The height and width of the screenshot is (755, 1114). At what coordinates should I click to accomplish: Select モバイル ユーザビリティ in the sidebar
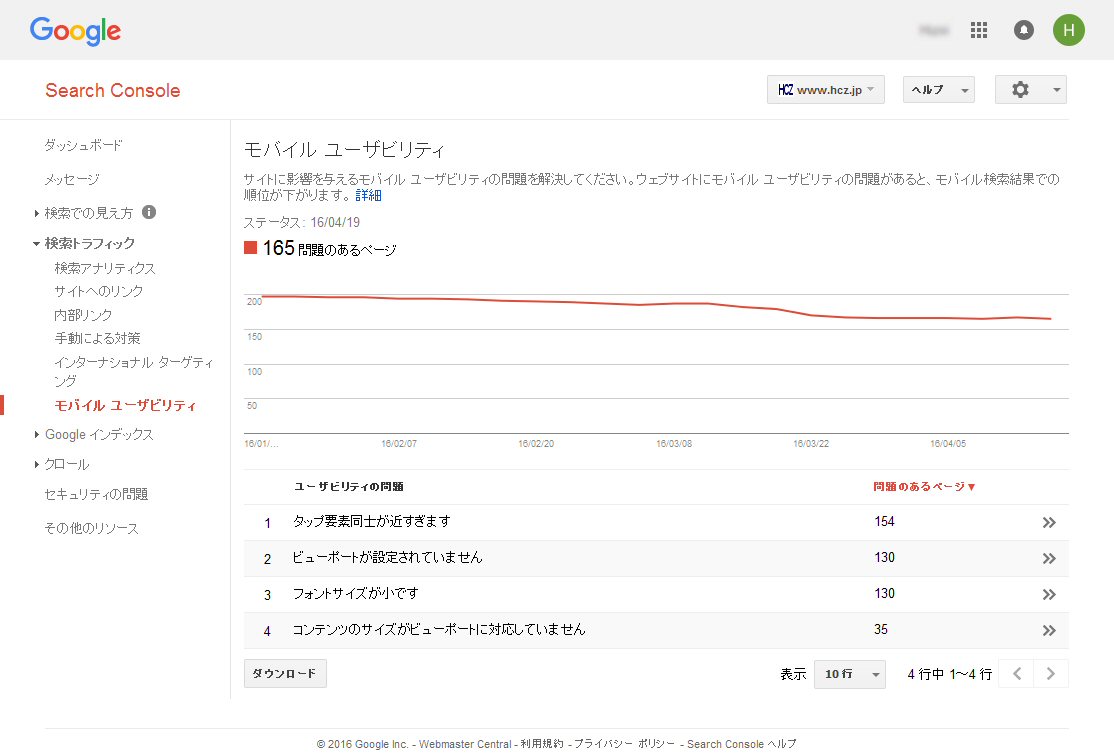(125, 406)
